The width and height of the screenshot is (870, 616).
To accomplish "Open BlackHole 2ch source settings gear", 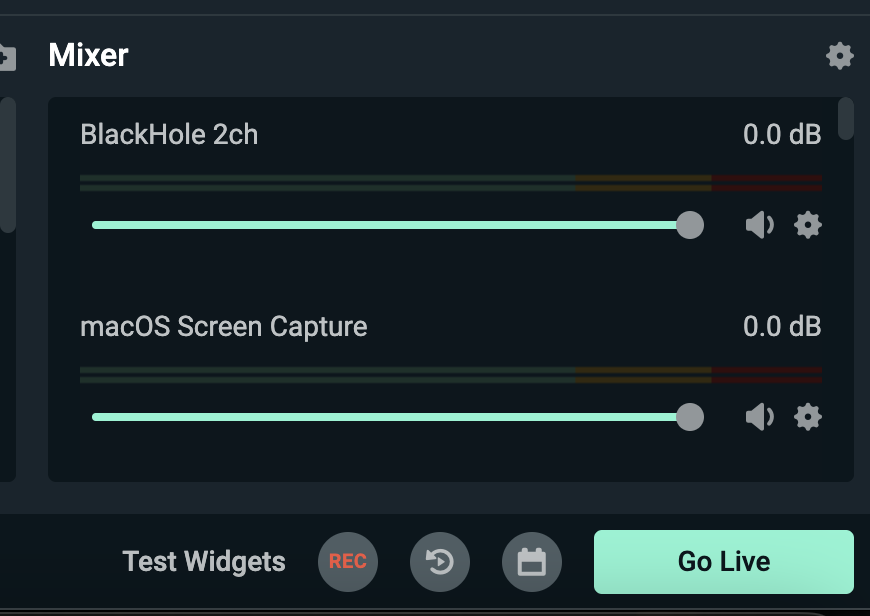I will [808, 225].
